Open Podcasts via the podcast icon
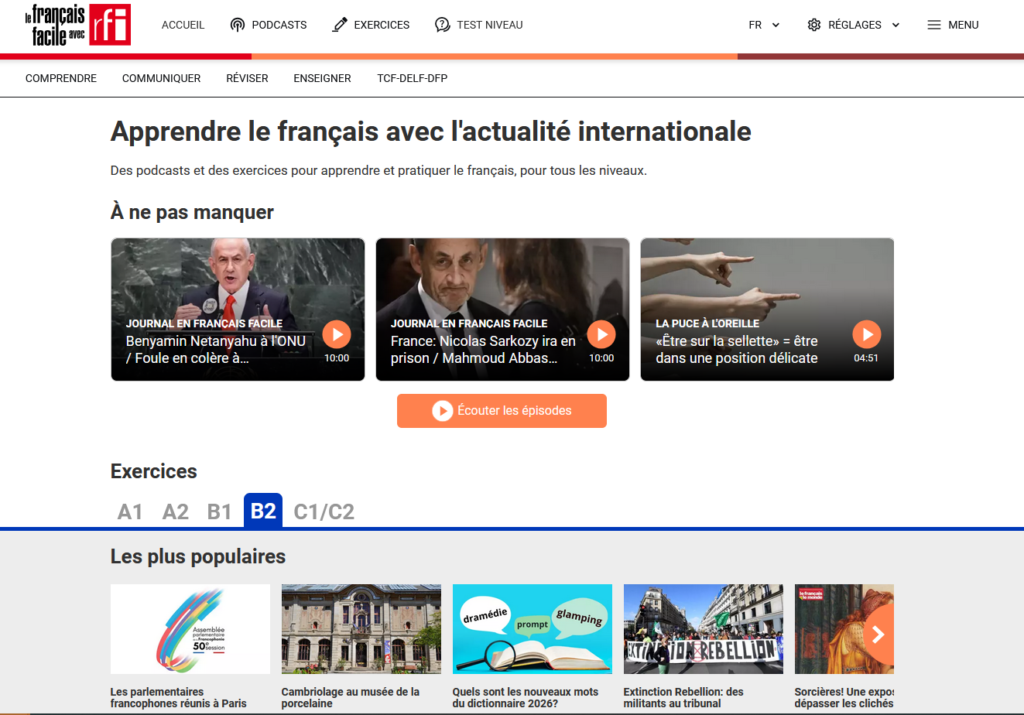Screen dimensions: 1024x715 point(237,25)
